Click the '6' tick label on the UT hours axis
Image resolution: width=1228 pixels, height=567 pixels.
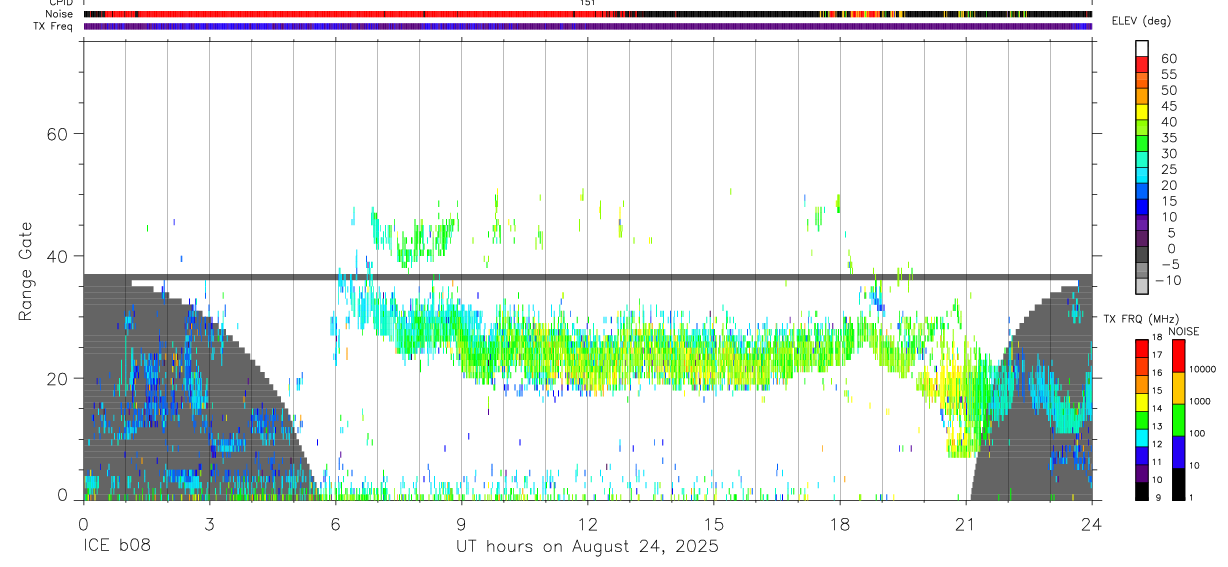coord(335,523)
